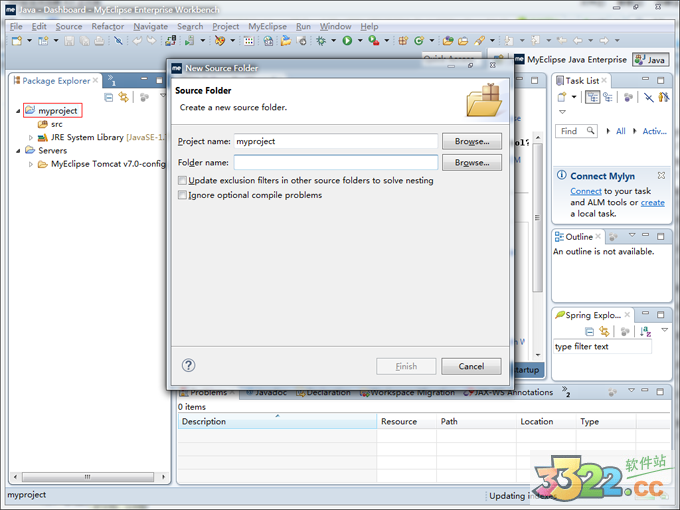680x510 pixels.
Task: Toggle Focus on Workweek in Task List
Action: 628,97
